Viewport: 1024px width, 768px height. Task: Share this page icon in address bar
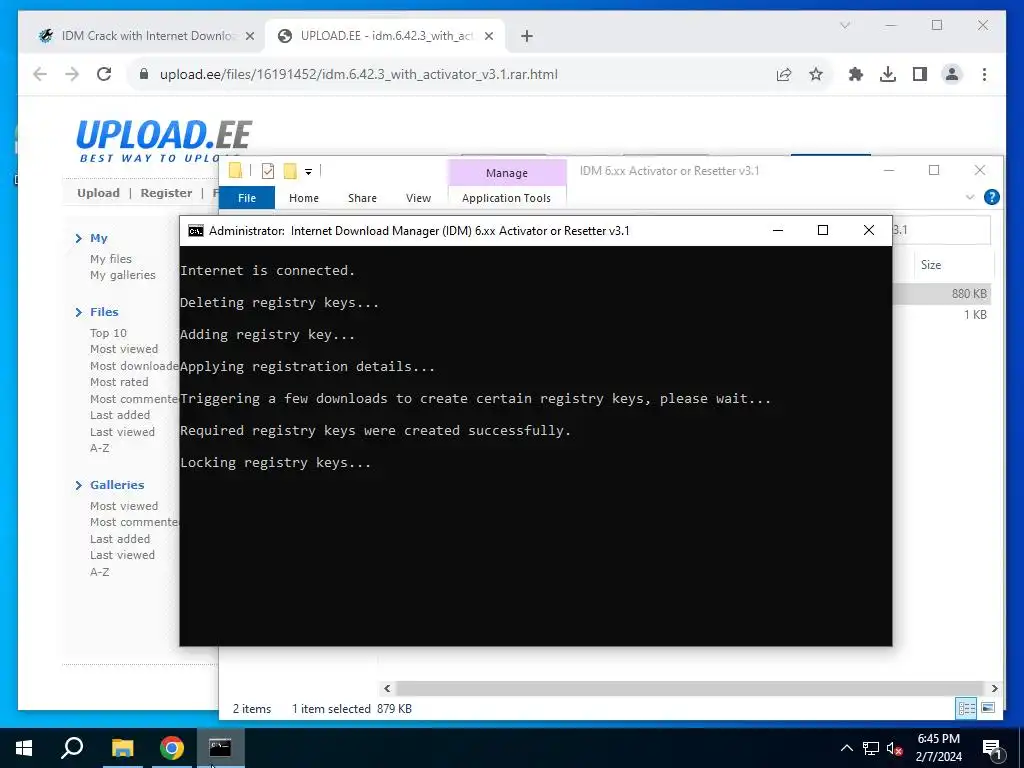coord(784,74)
